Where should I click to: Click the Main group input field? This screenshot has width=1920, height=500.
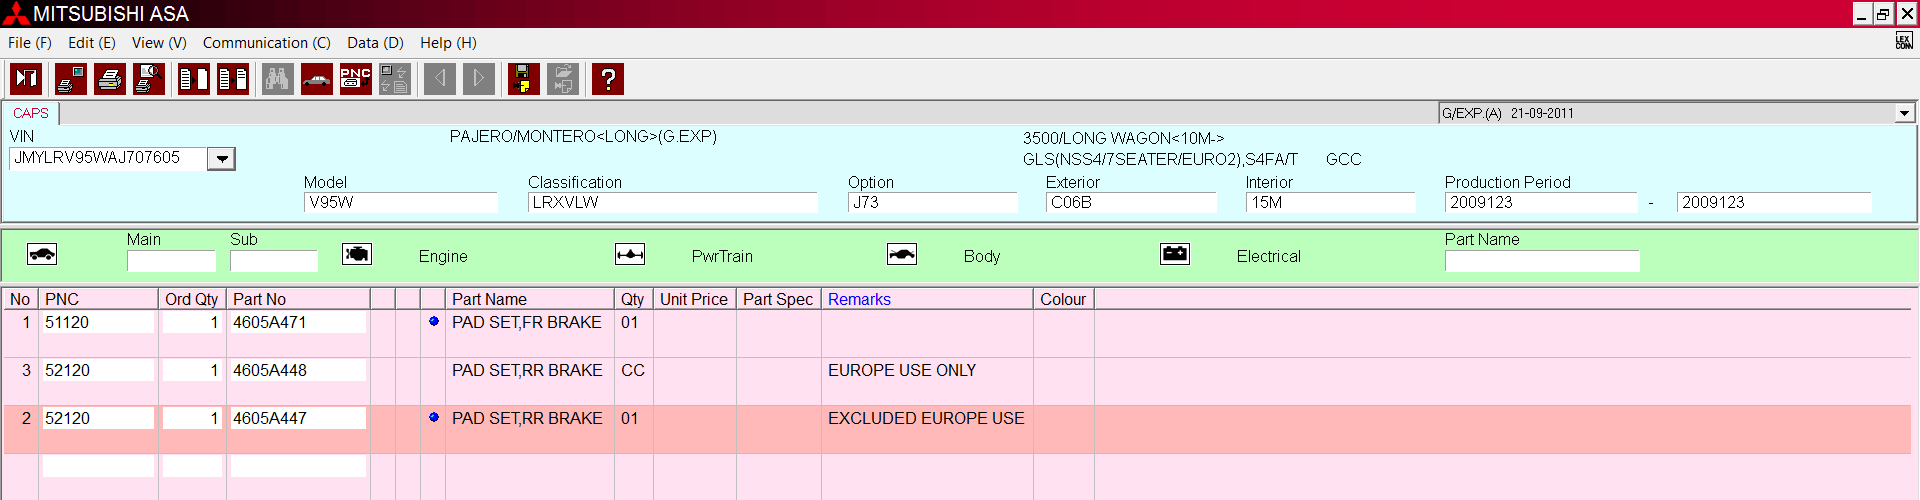tap(171, 261)
